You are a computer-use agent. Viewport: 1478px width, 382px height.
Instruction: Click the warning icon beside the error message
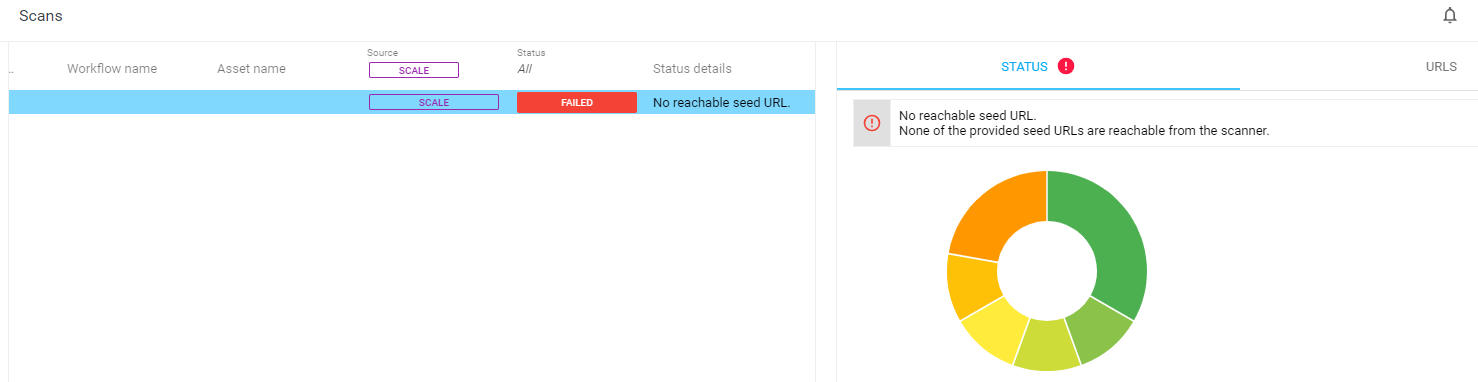coord(872,123)
